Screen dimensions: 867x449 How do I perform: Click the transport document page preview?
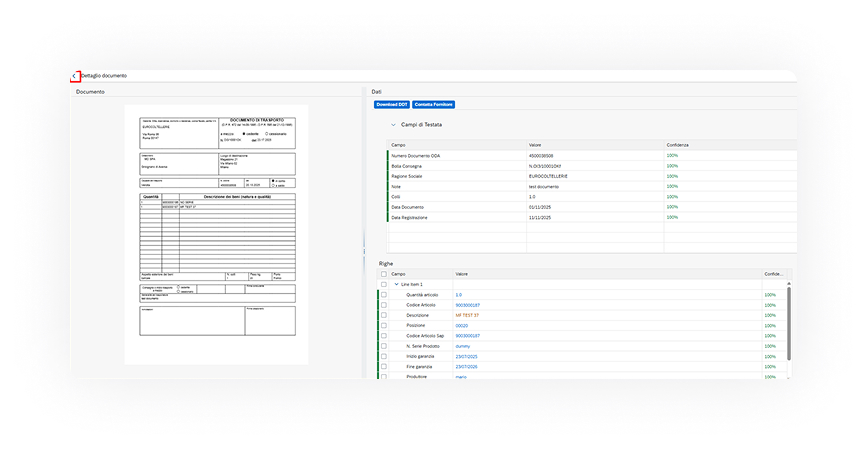tap(216, 235)
